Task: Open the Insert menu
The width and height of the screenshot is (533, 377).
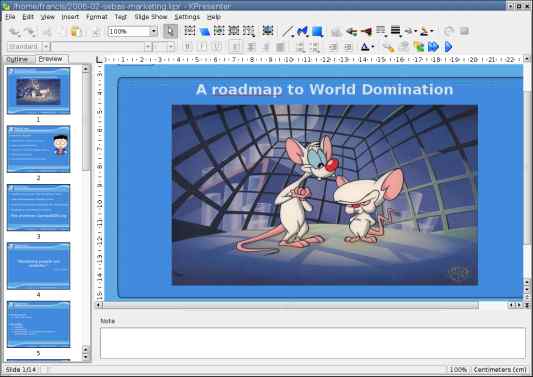Action: (x=70, y=17)
